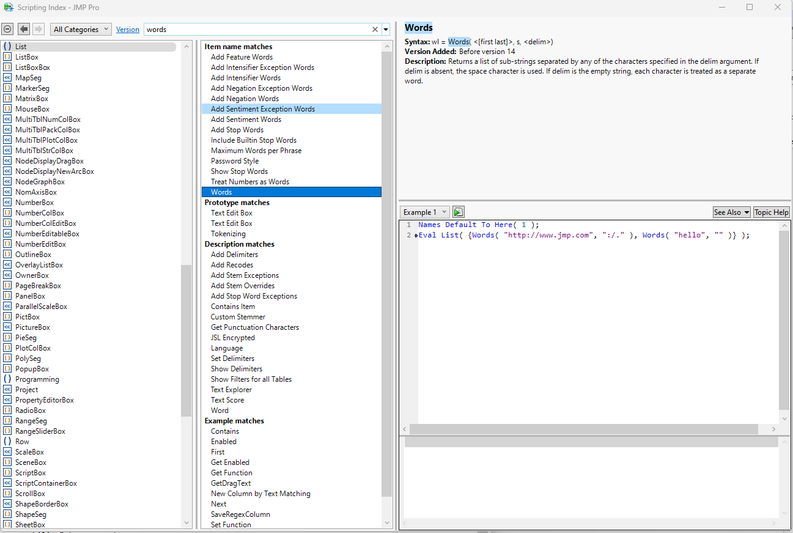793x533 pixels.
Task: Run the example script with green play icon
Action: click(x=458, y=212)
